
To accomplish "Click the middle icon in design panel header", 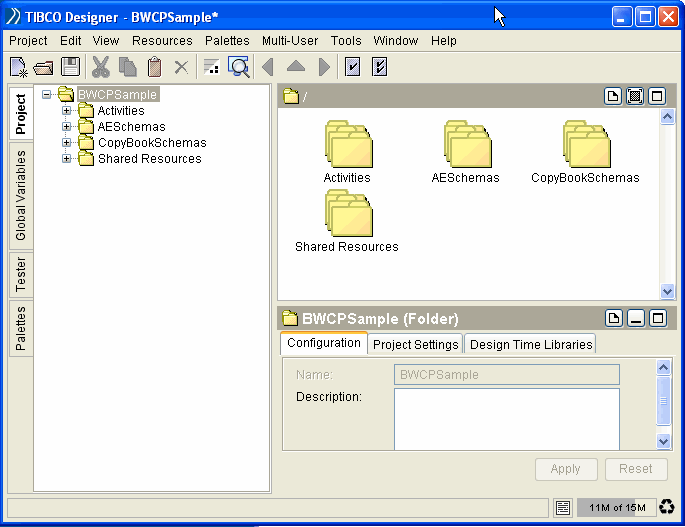I will 635,96.
